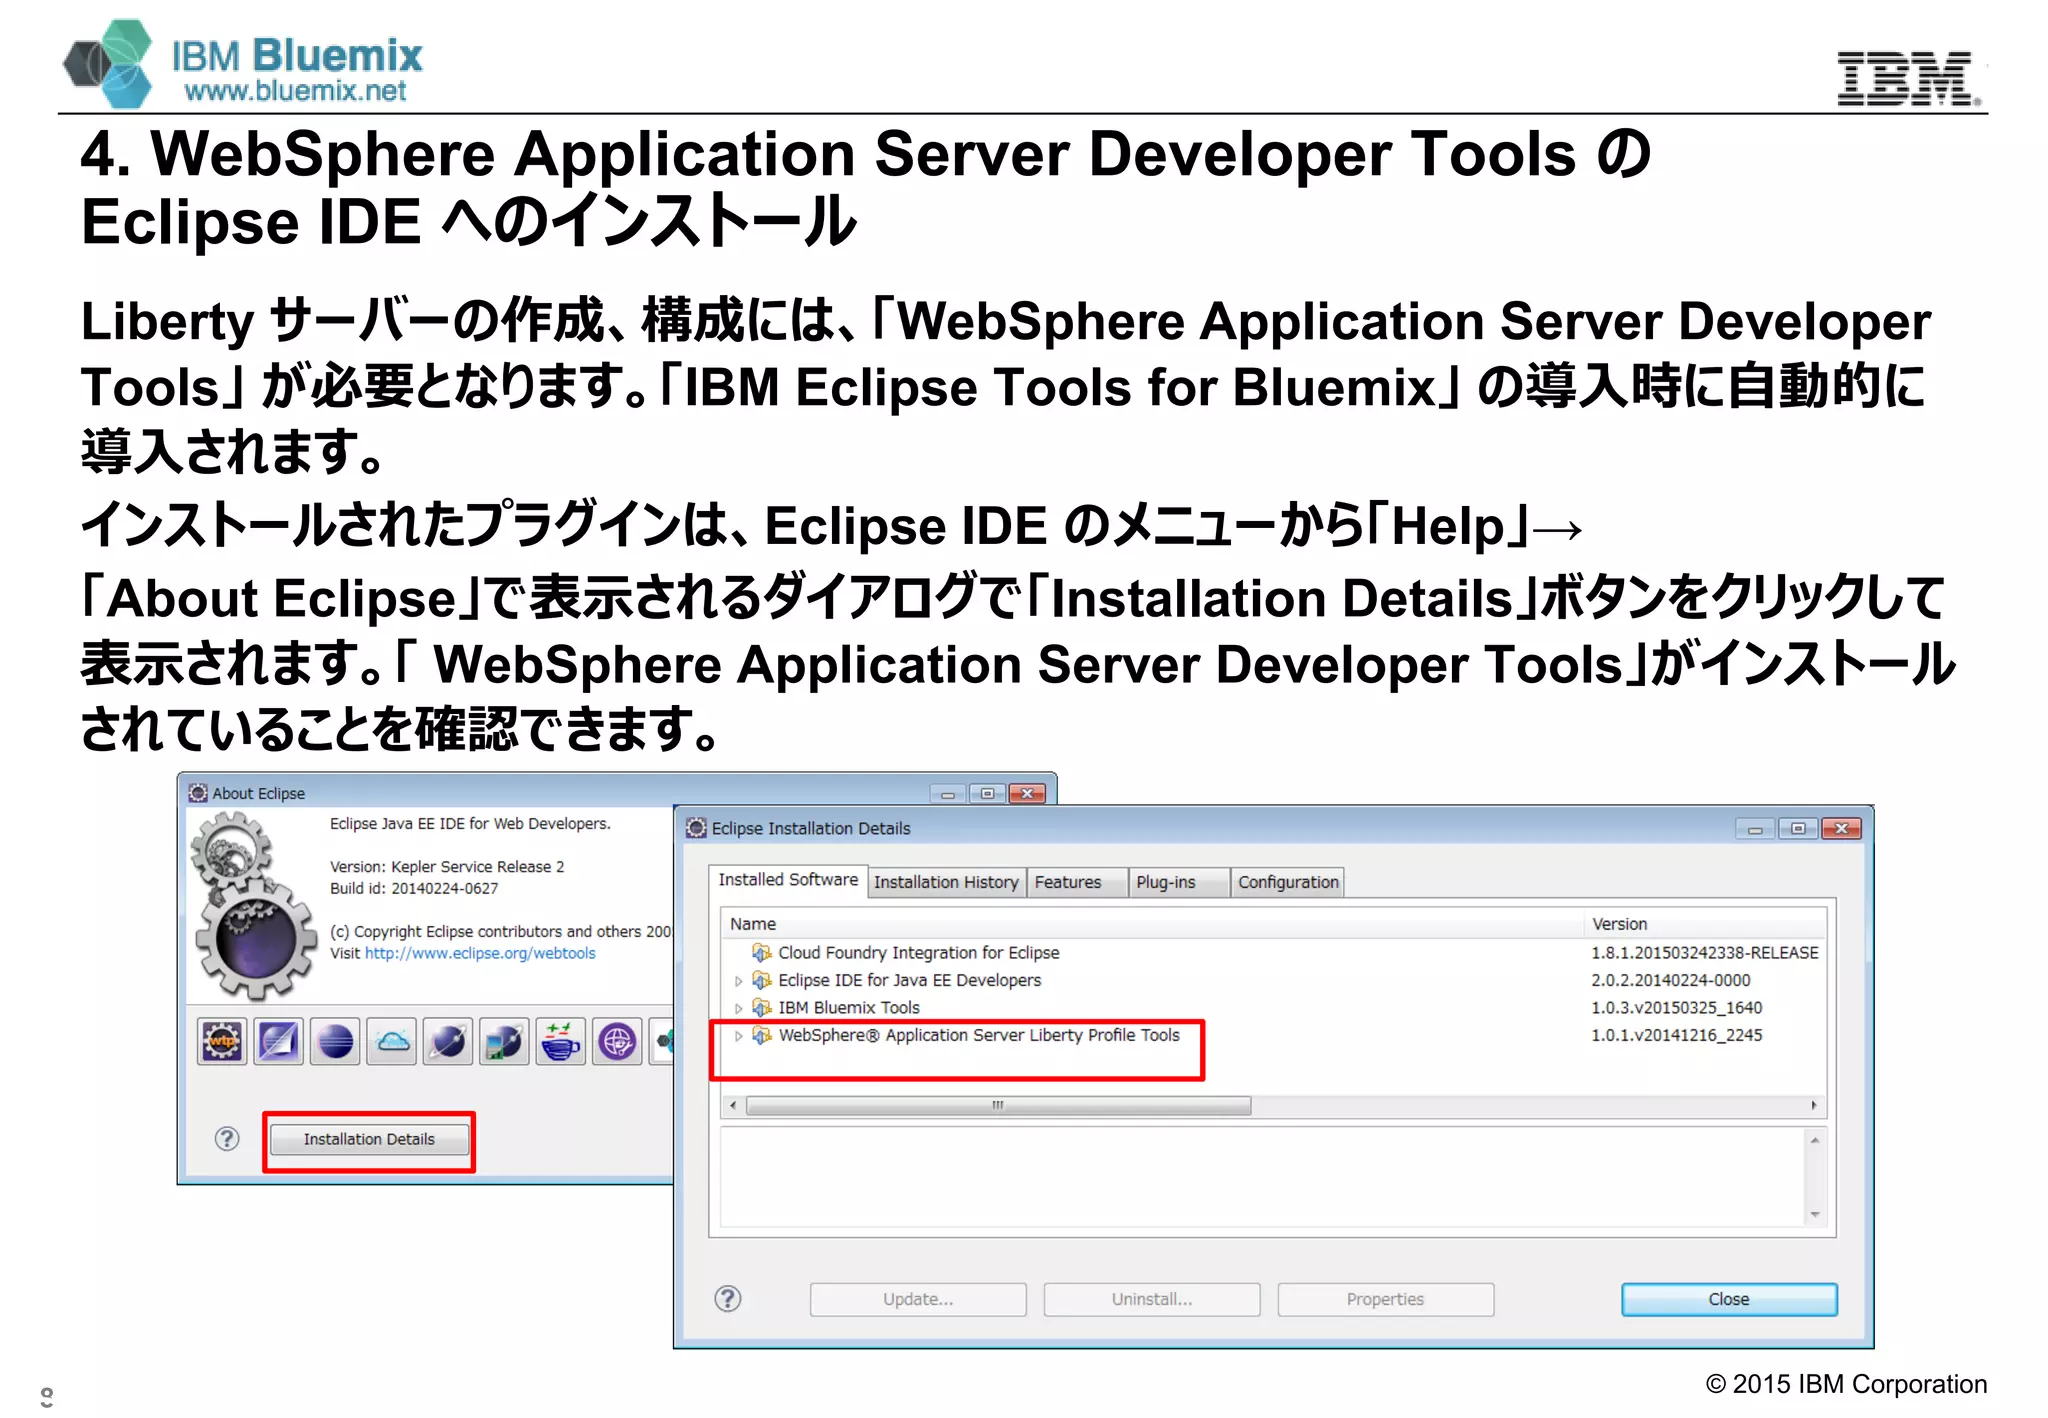Click down arrow in description pane scrollbar
This screenshot has width=2048, height=1418.
[1814, 1215]
